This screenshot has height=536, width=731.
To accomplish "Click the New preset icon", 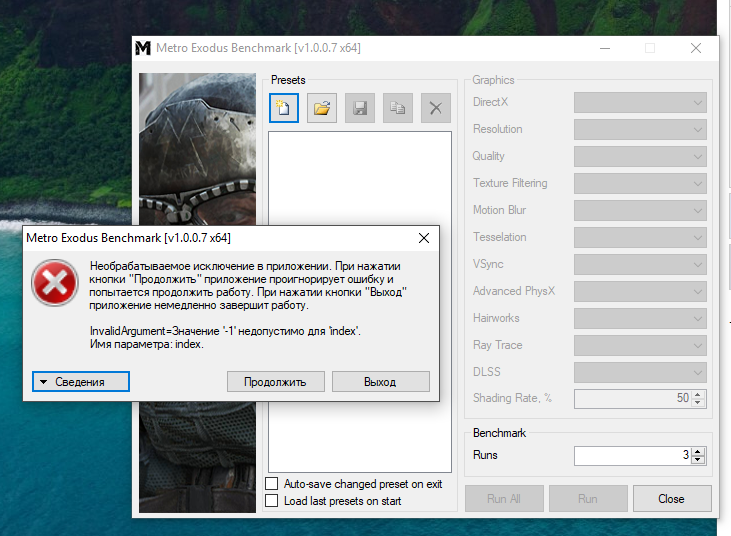I will [x=284, y=108].
